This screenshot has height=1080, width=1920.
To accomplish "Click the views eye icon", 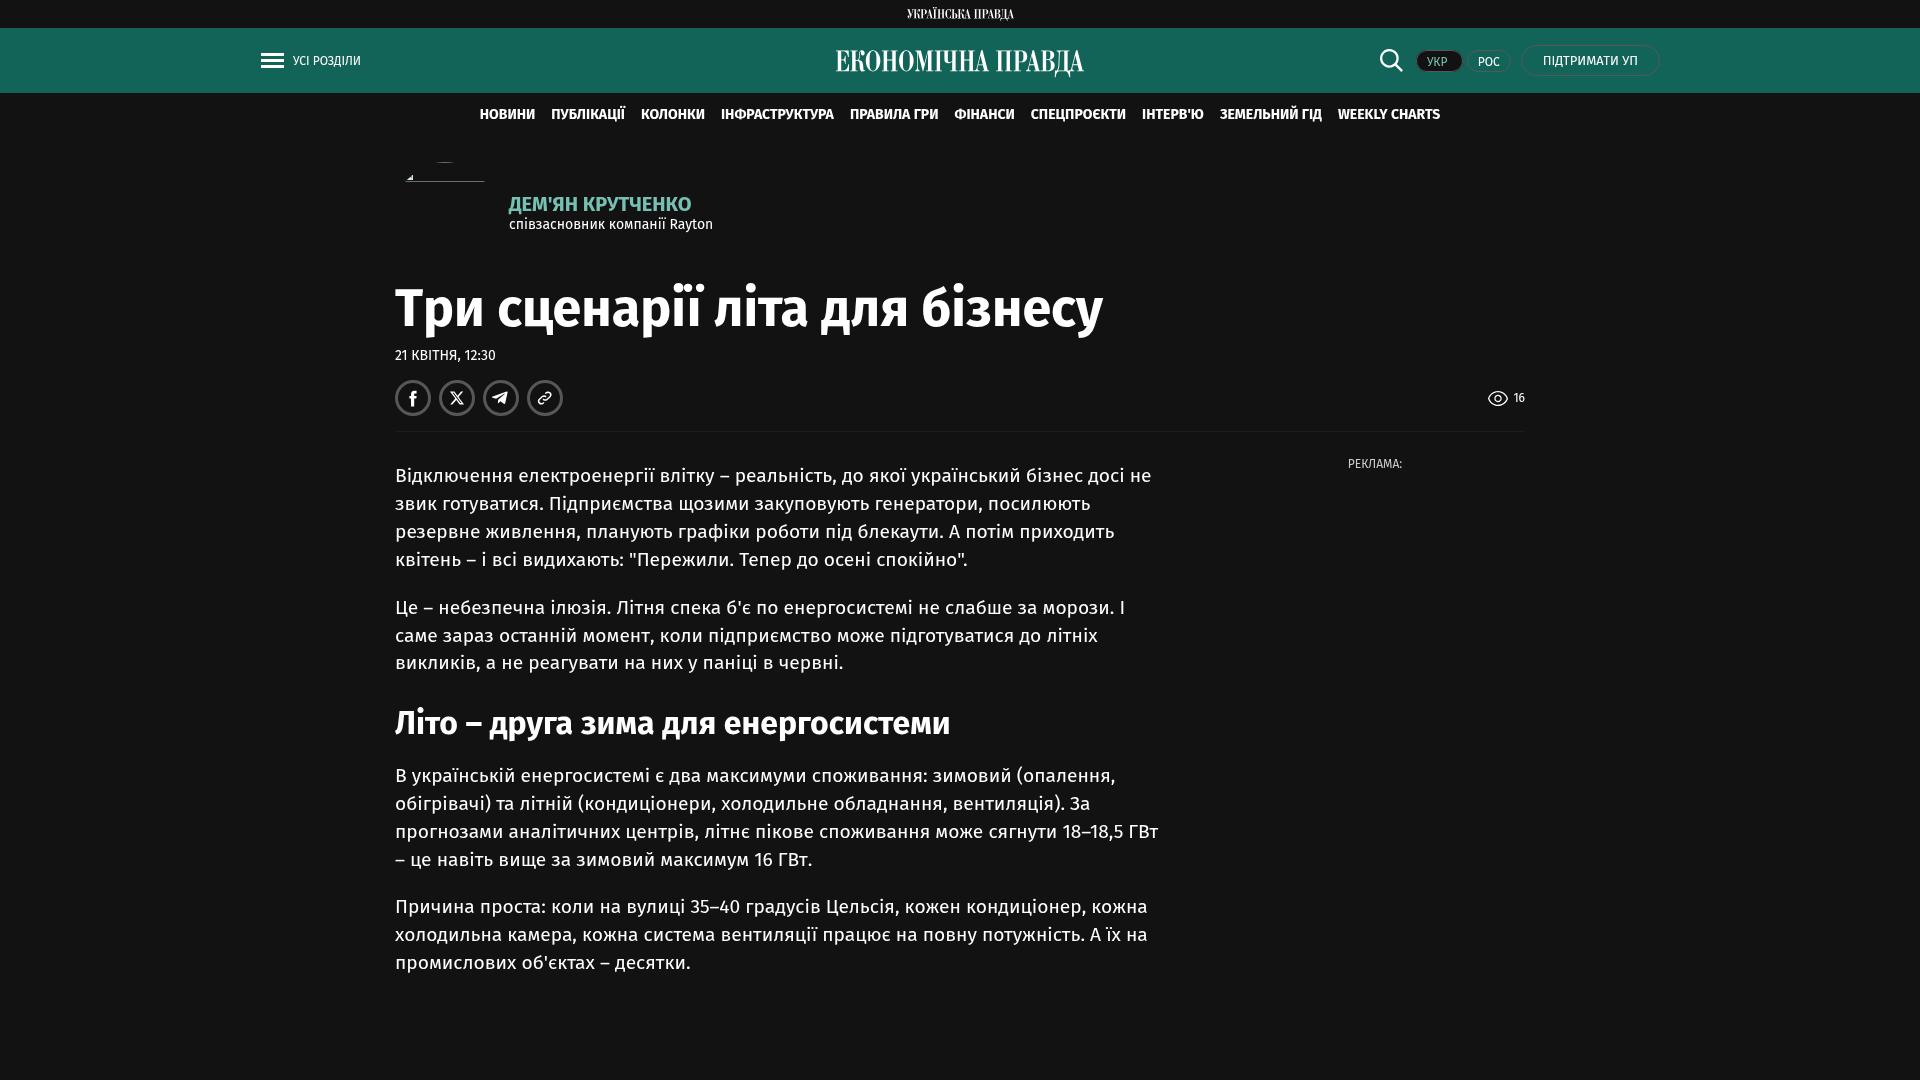I will pyautogui.click(x=1497, y=398).
